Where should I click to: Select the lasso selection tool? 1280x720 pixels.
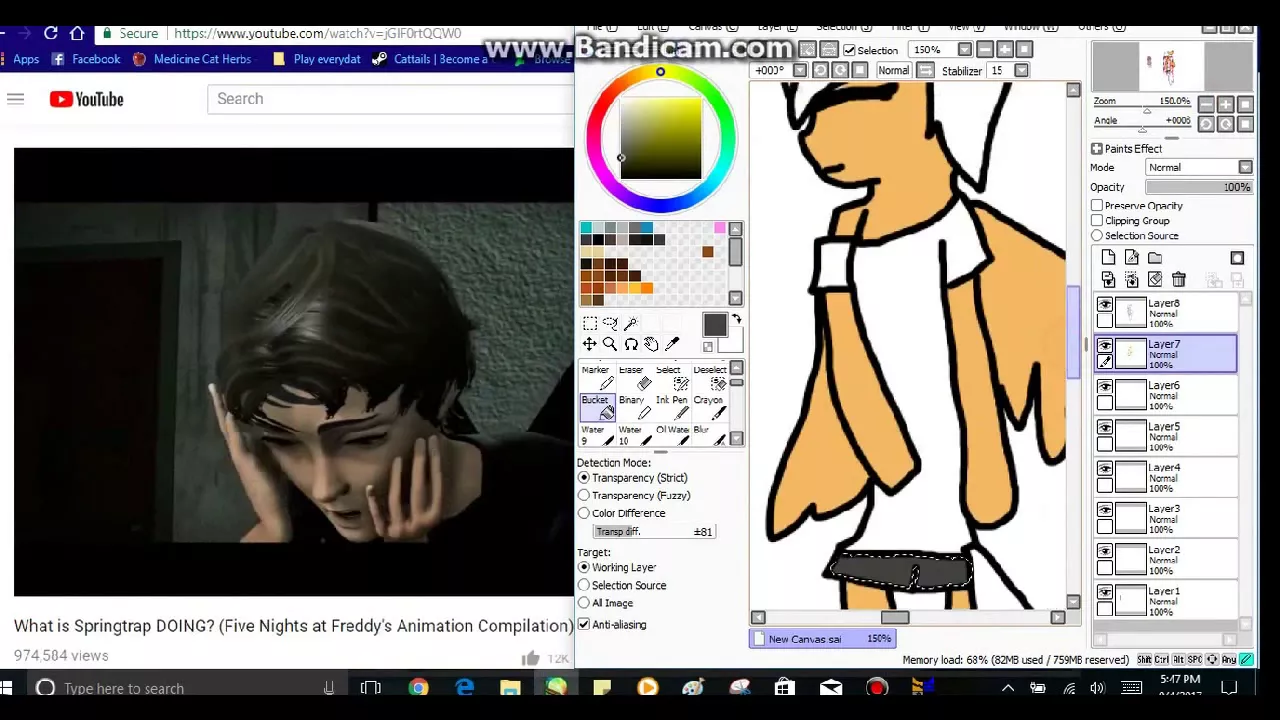coord(610,323)
